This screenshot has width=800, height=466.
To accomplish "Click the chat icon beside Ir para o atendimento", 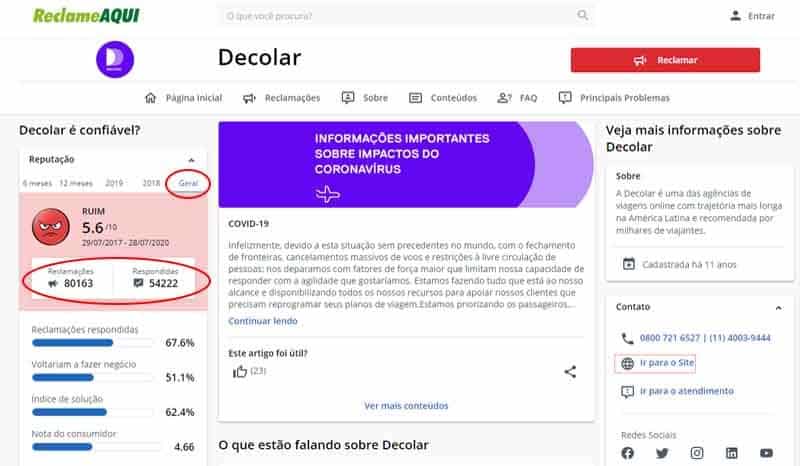I will (x=627, y=391).
